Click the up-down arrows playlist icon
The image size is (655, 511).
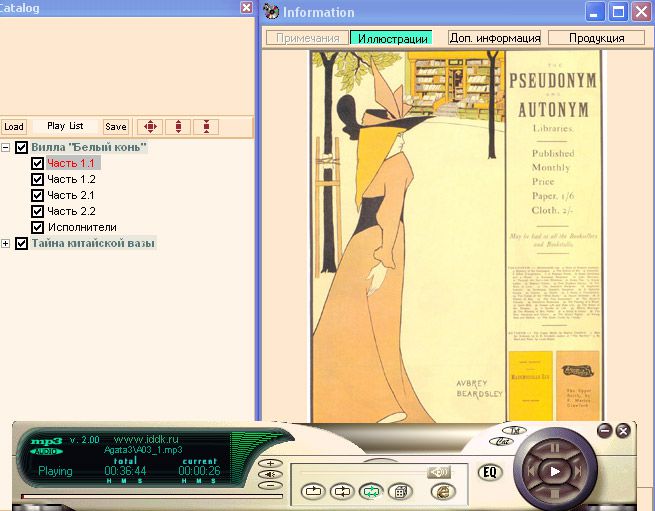pos(177,126)
